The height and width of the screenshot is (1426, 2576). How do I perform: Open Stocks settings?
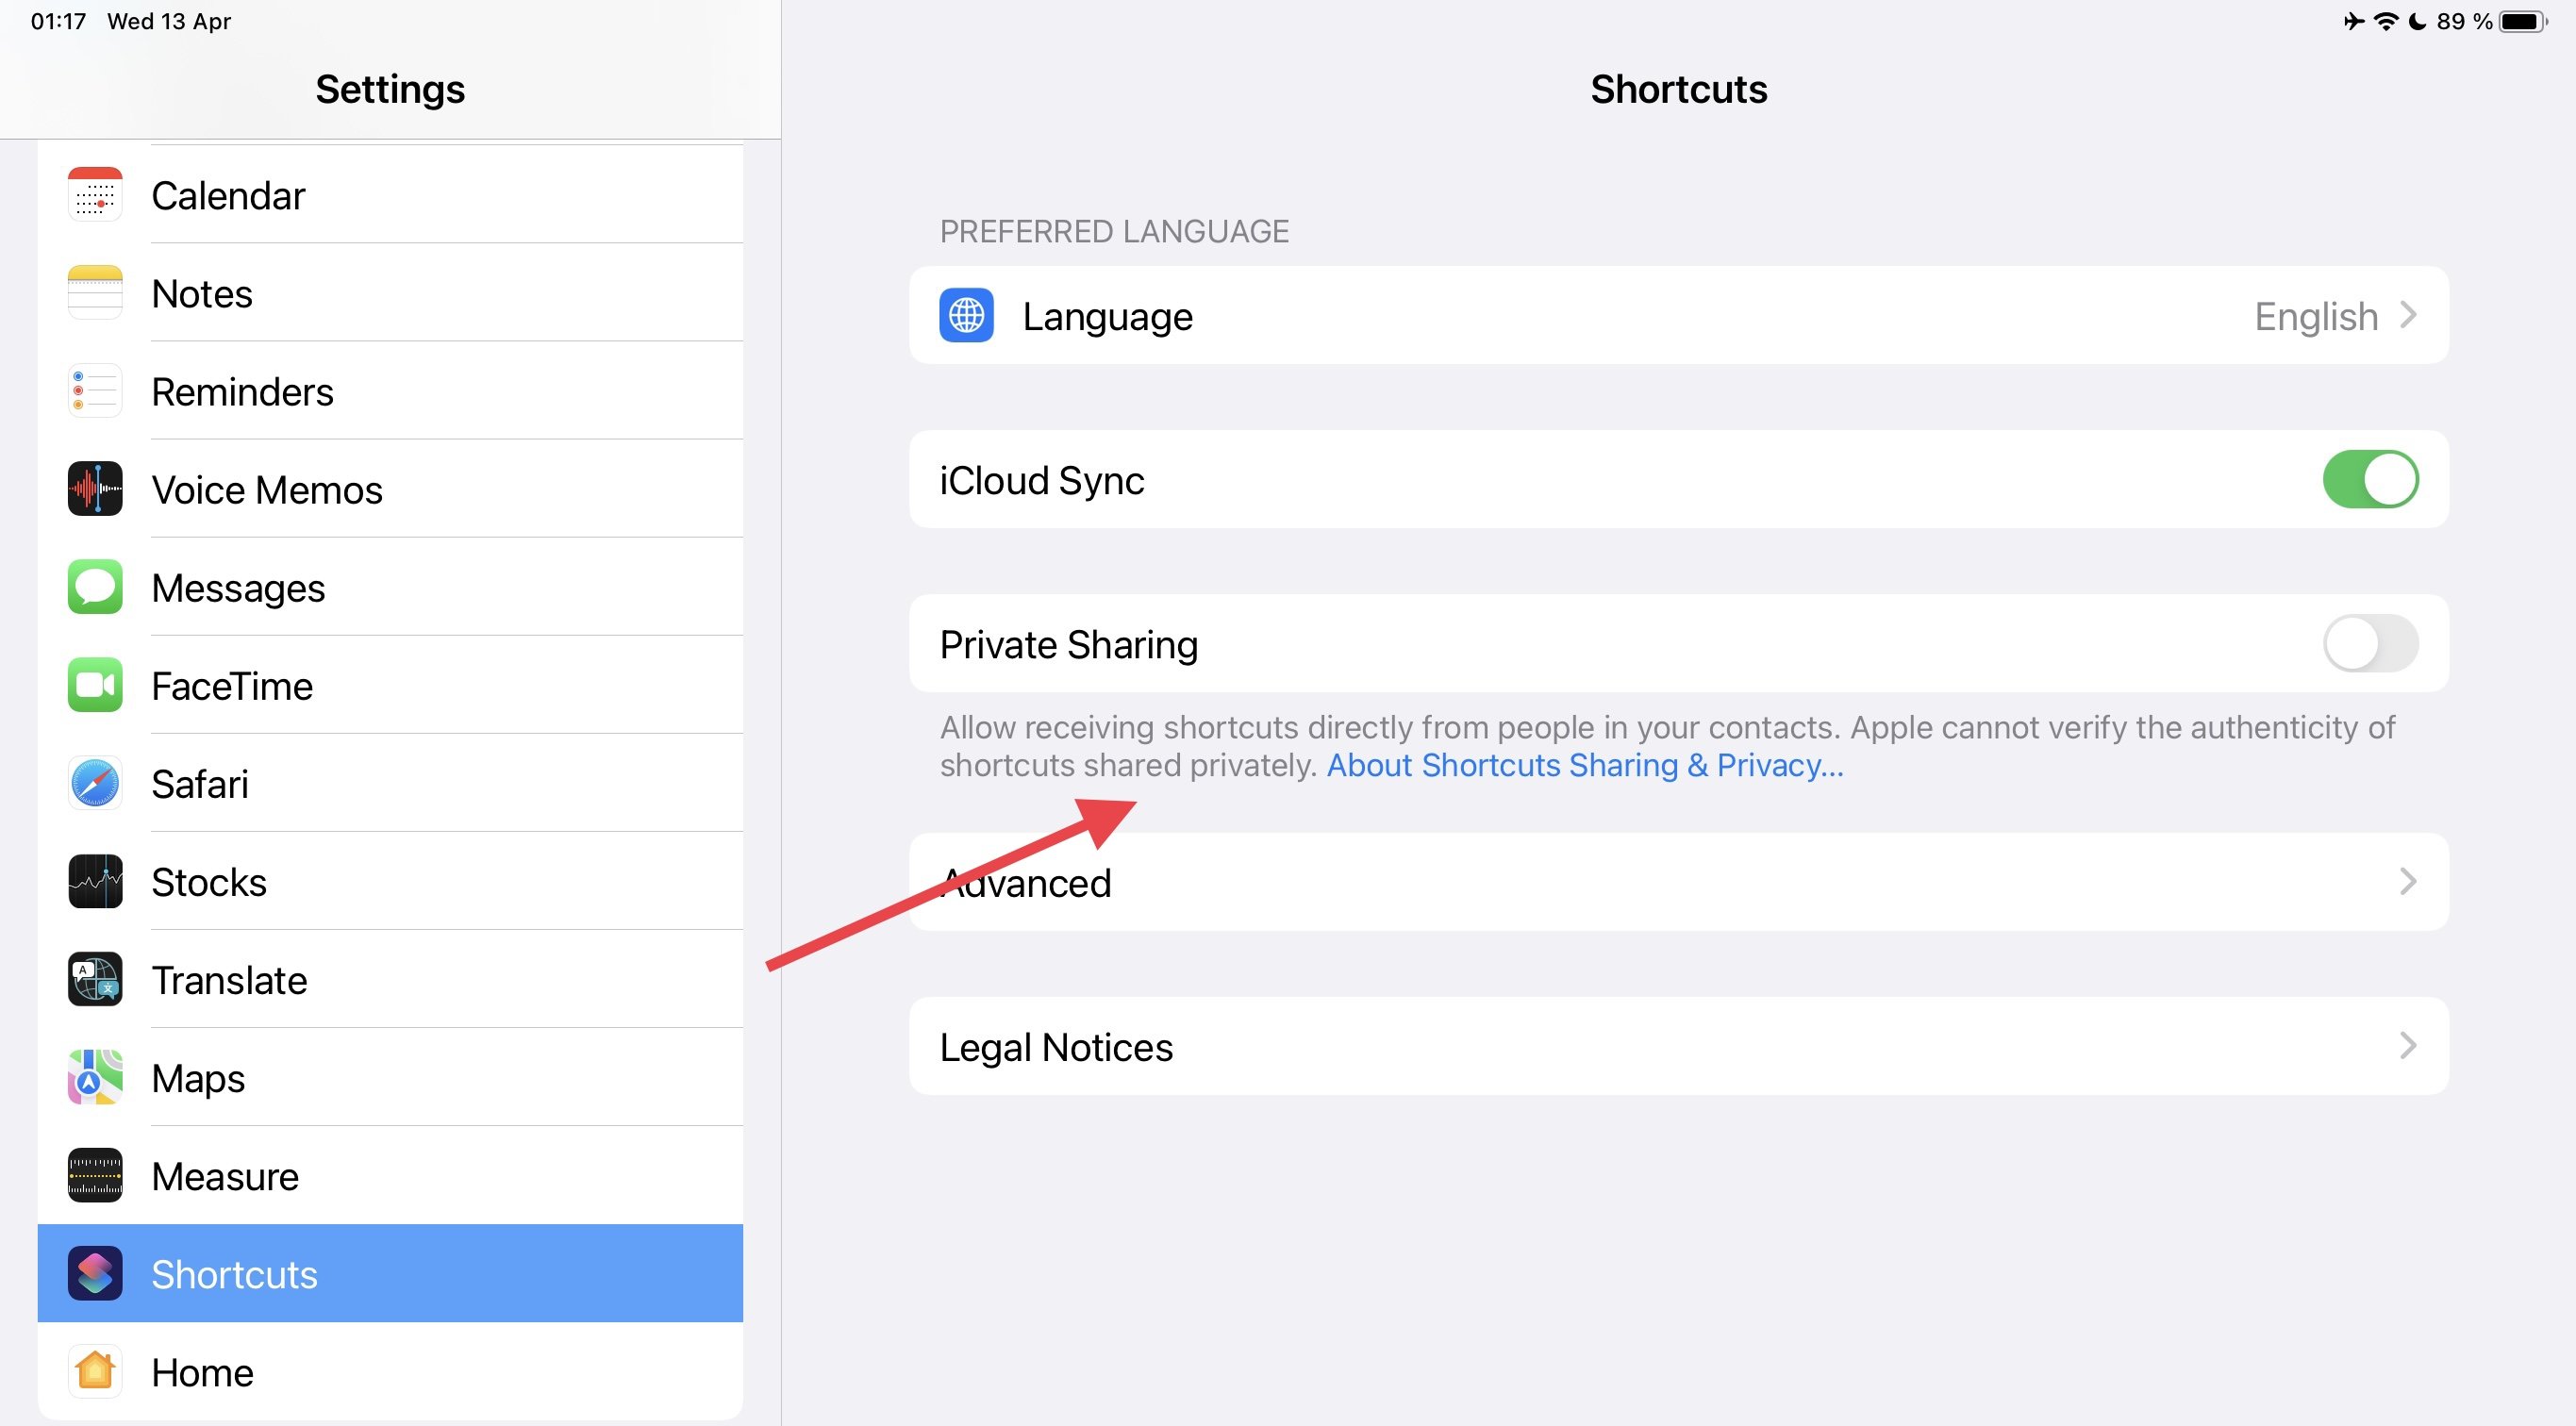pyautogui.click(x=390, y=881)
